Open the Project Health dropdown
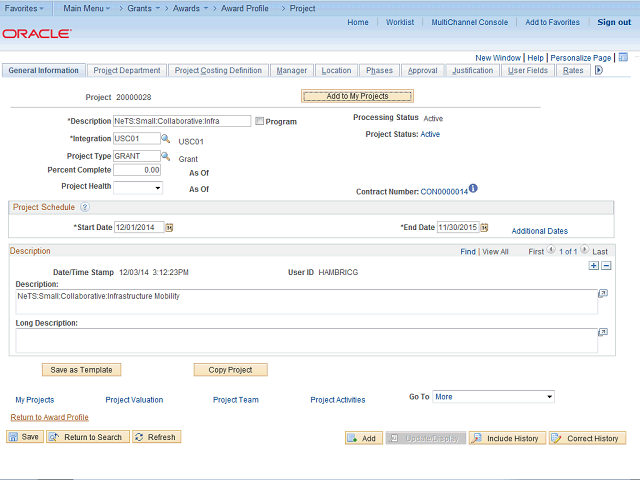The width and height of the screenshot is (640, 480). click(x=138, y=187)
